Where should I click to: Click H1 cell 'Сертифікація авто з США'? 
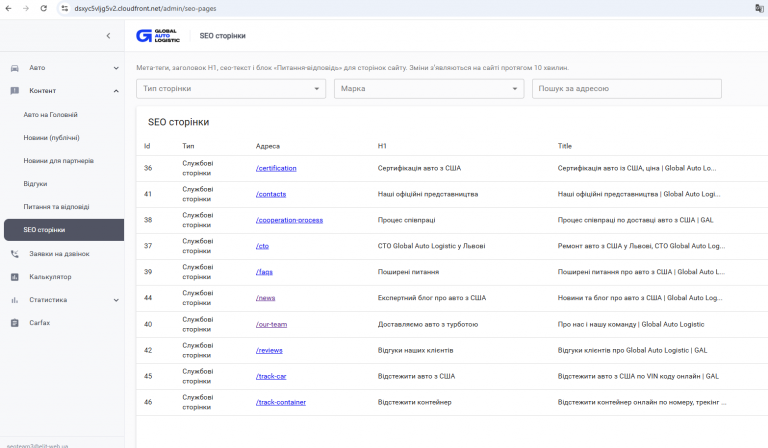[x=419, y=168]
